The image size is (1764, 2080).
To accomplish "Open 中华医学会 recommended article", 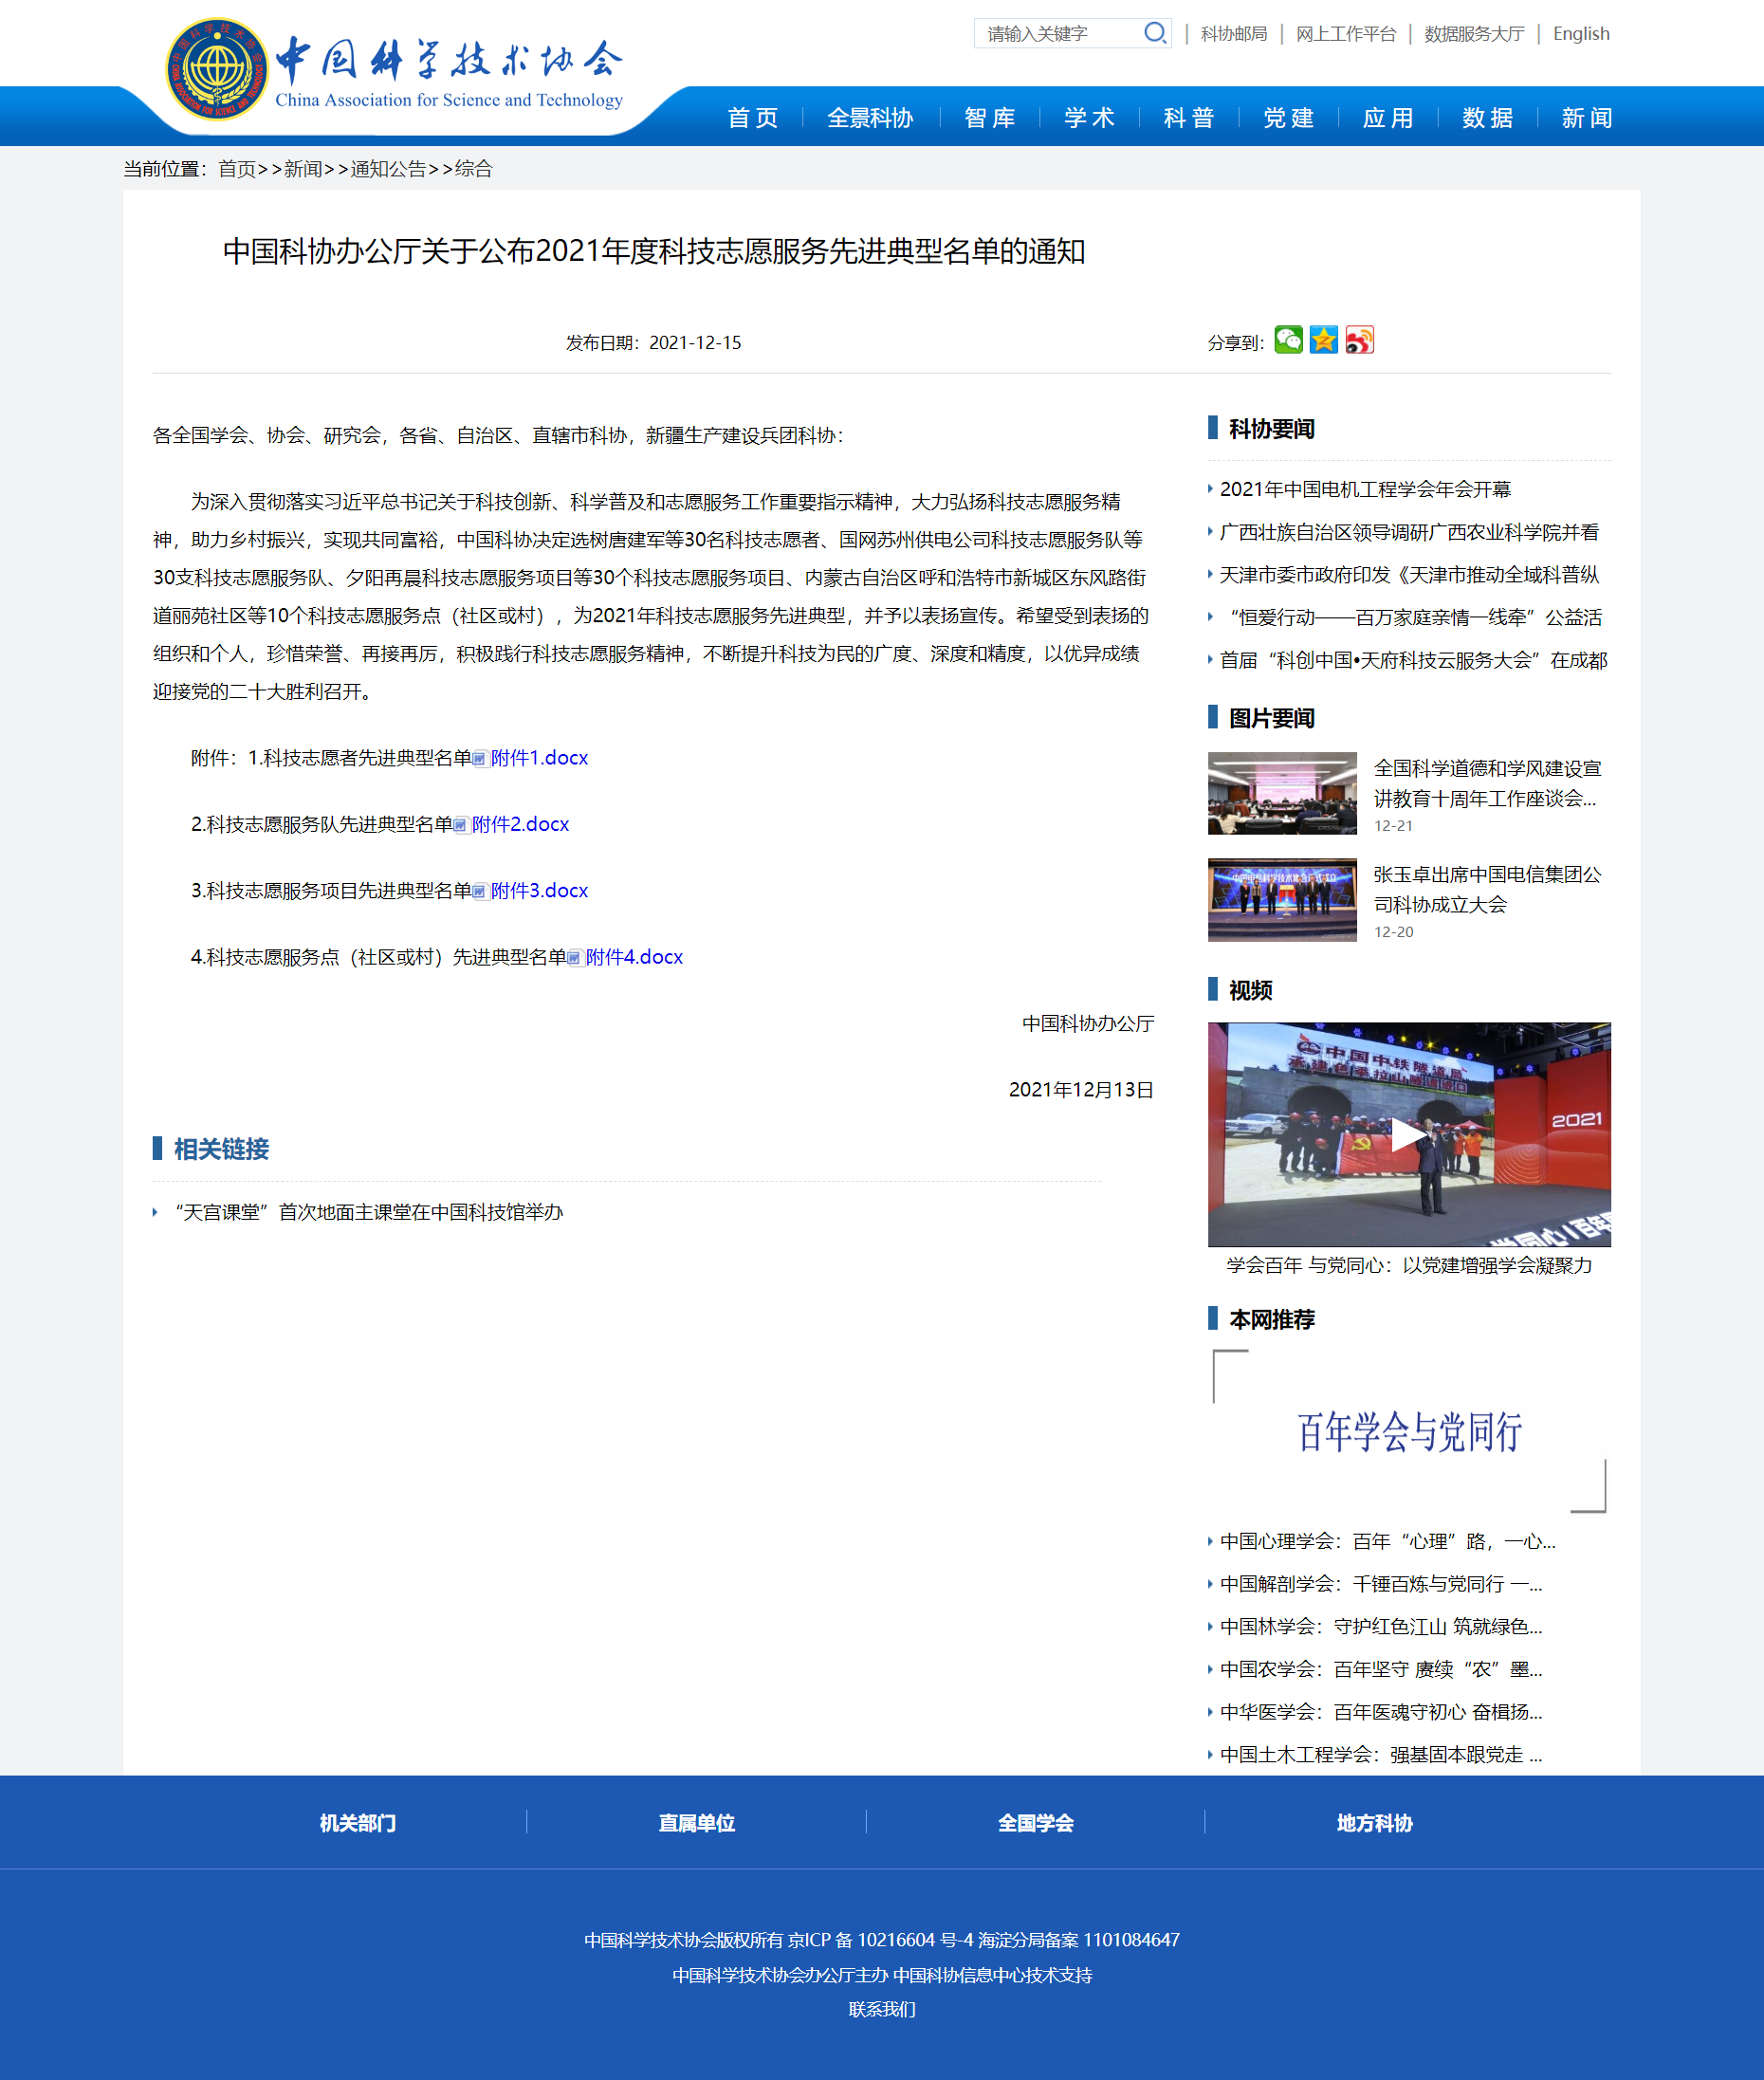I will click(x=1381, y=1712).
